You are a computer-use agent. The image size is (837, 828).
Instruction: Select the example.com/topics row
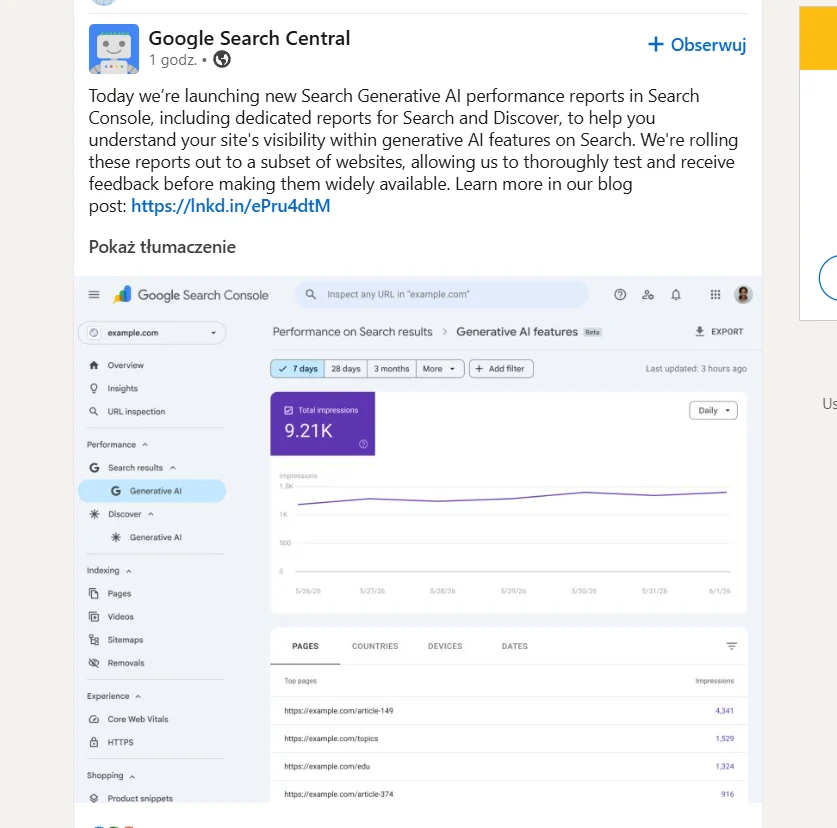pos(509,738)
